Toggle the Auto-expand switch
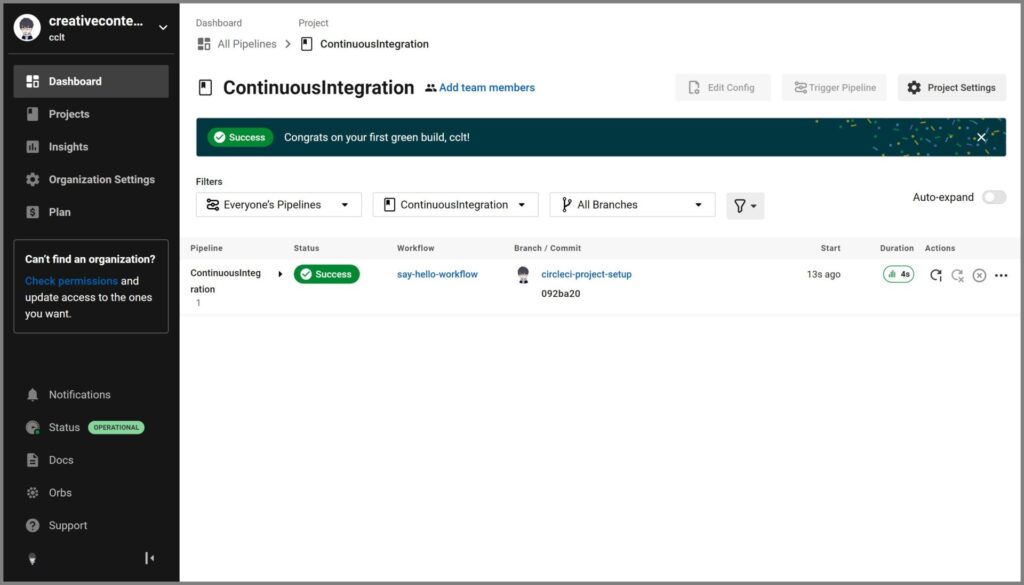1024x585 pixels. pos(993,197)
